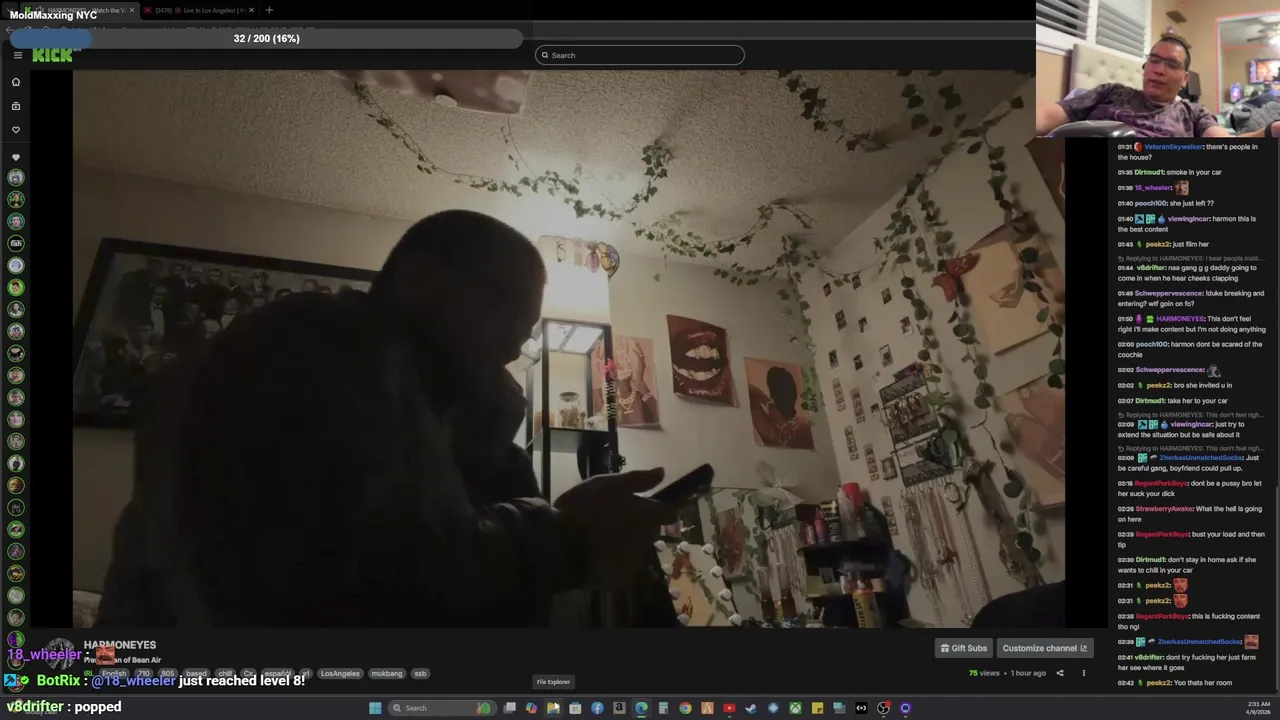Open the HARMONEYES channel name
The image size is (1280, 720).
[x=120, y=645]
